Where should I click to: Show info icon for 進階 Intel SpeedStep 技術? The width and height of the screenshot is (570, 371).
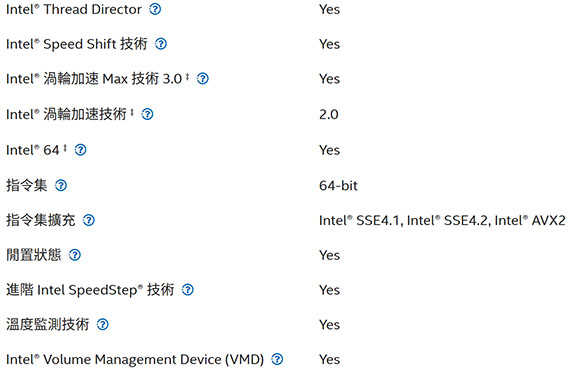[x=188, y=290]
